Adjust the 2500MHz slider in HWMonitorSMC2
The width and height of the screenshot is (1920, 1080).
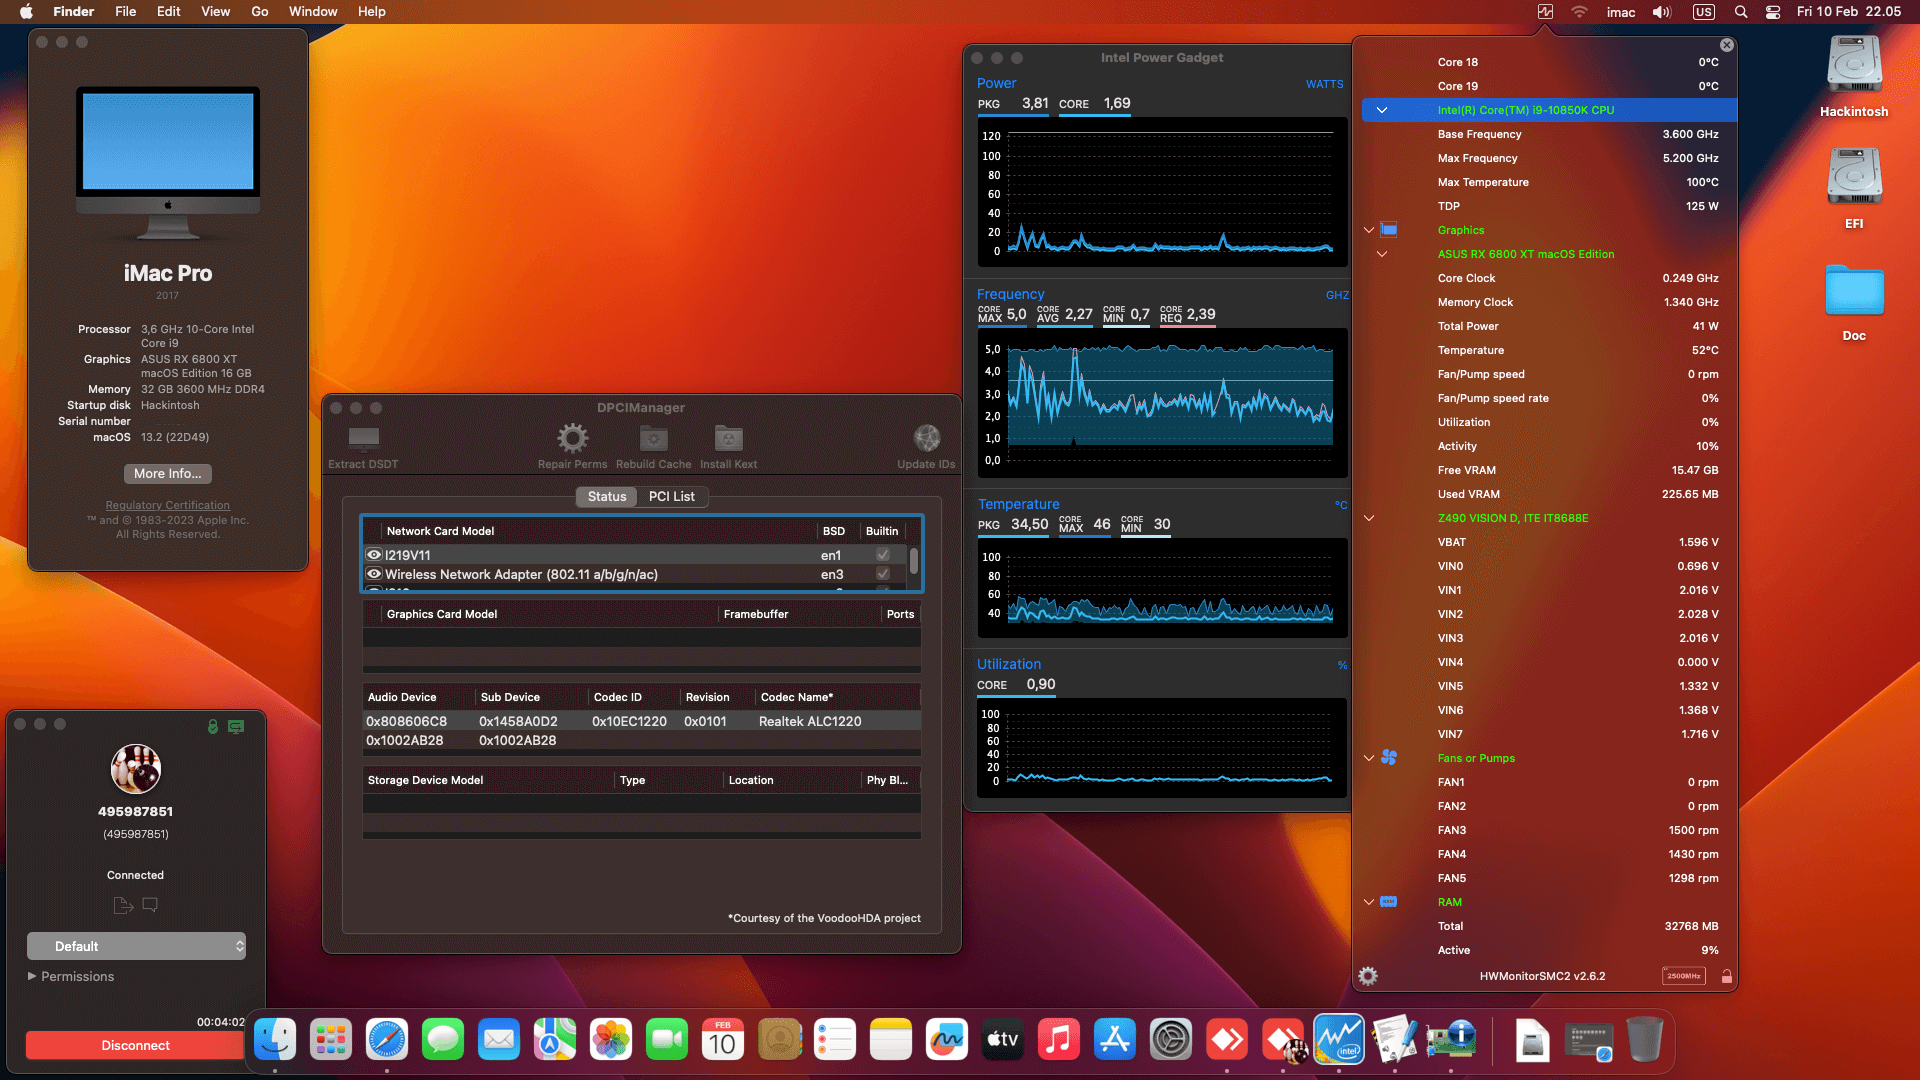[1683, 975]
